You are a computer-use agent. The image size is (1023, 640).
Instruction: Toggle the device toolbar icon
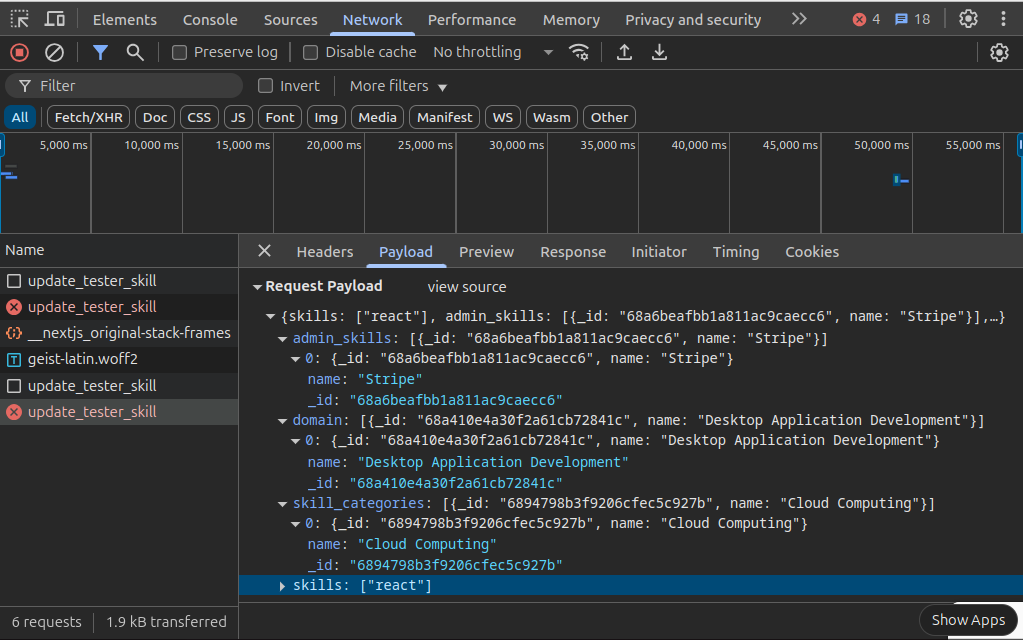[x=55, y=19]
